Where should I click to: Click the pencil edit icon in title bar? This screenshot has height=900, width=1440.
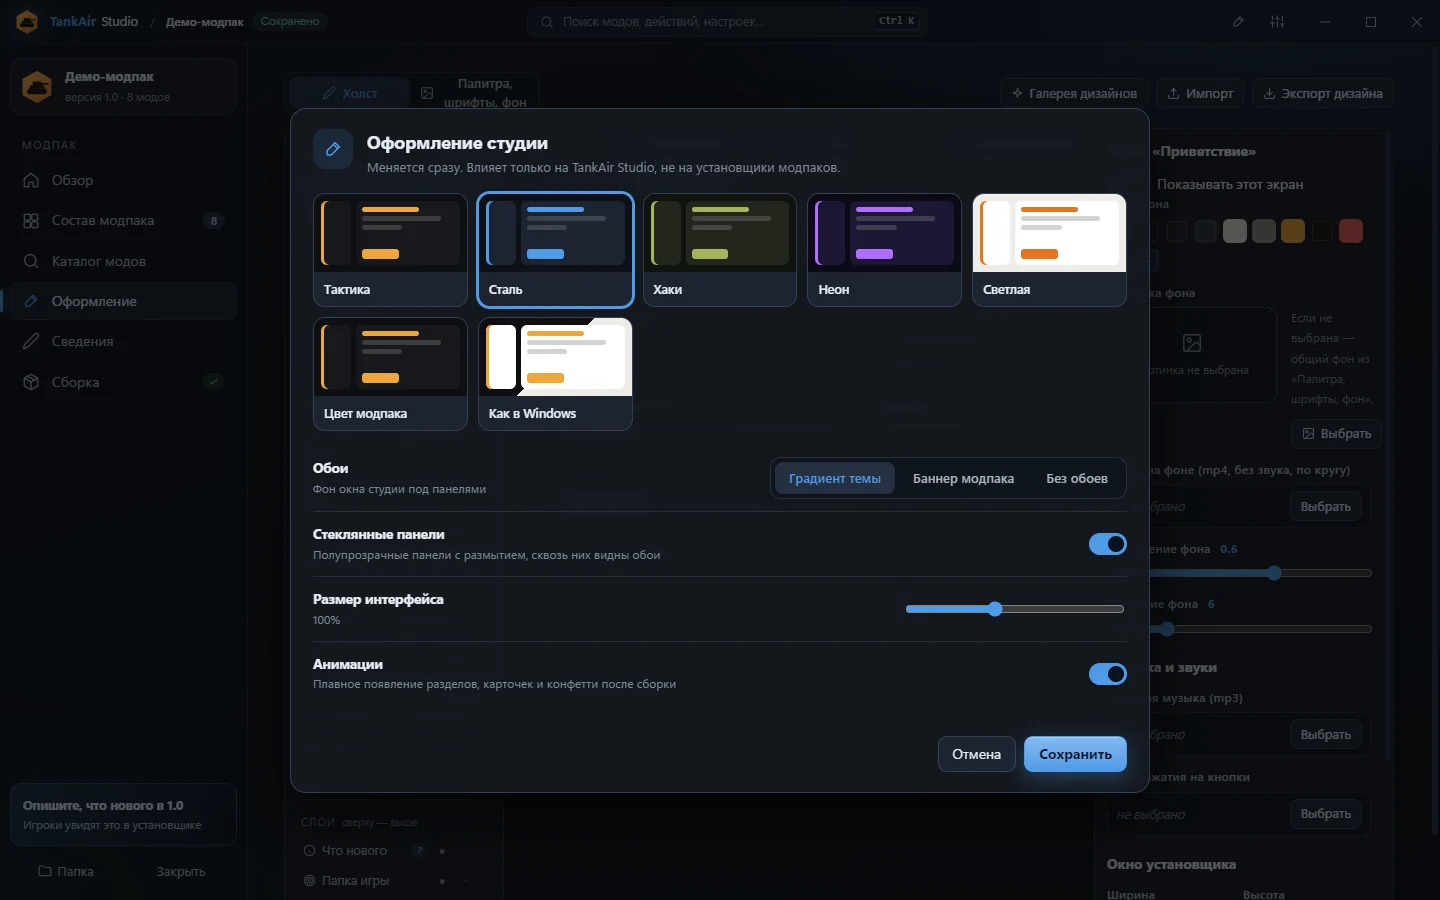click(1238, 21)
